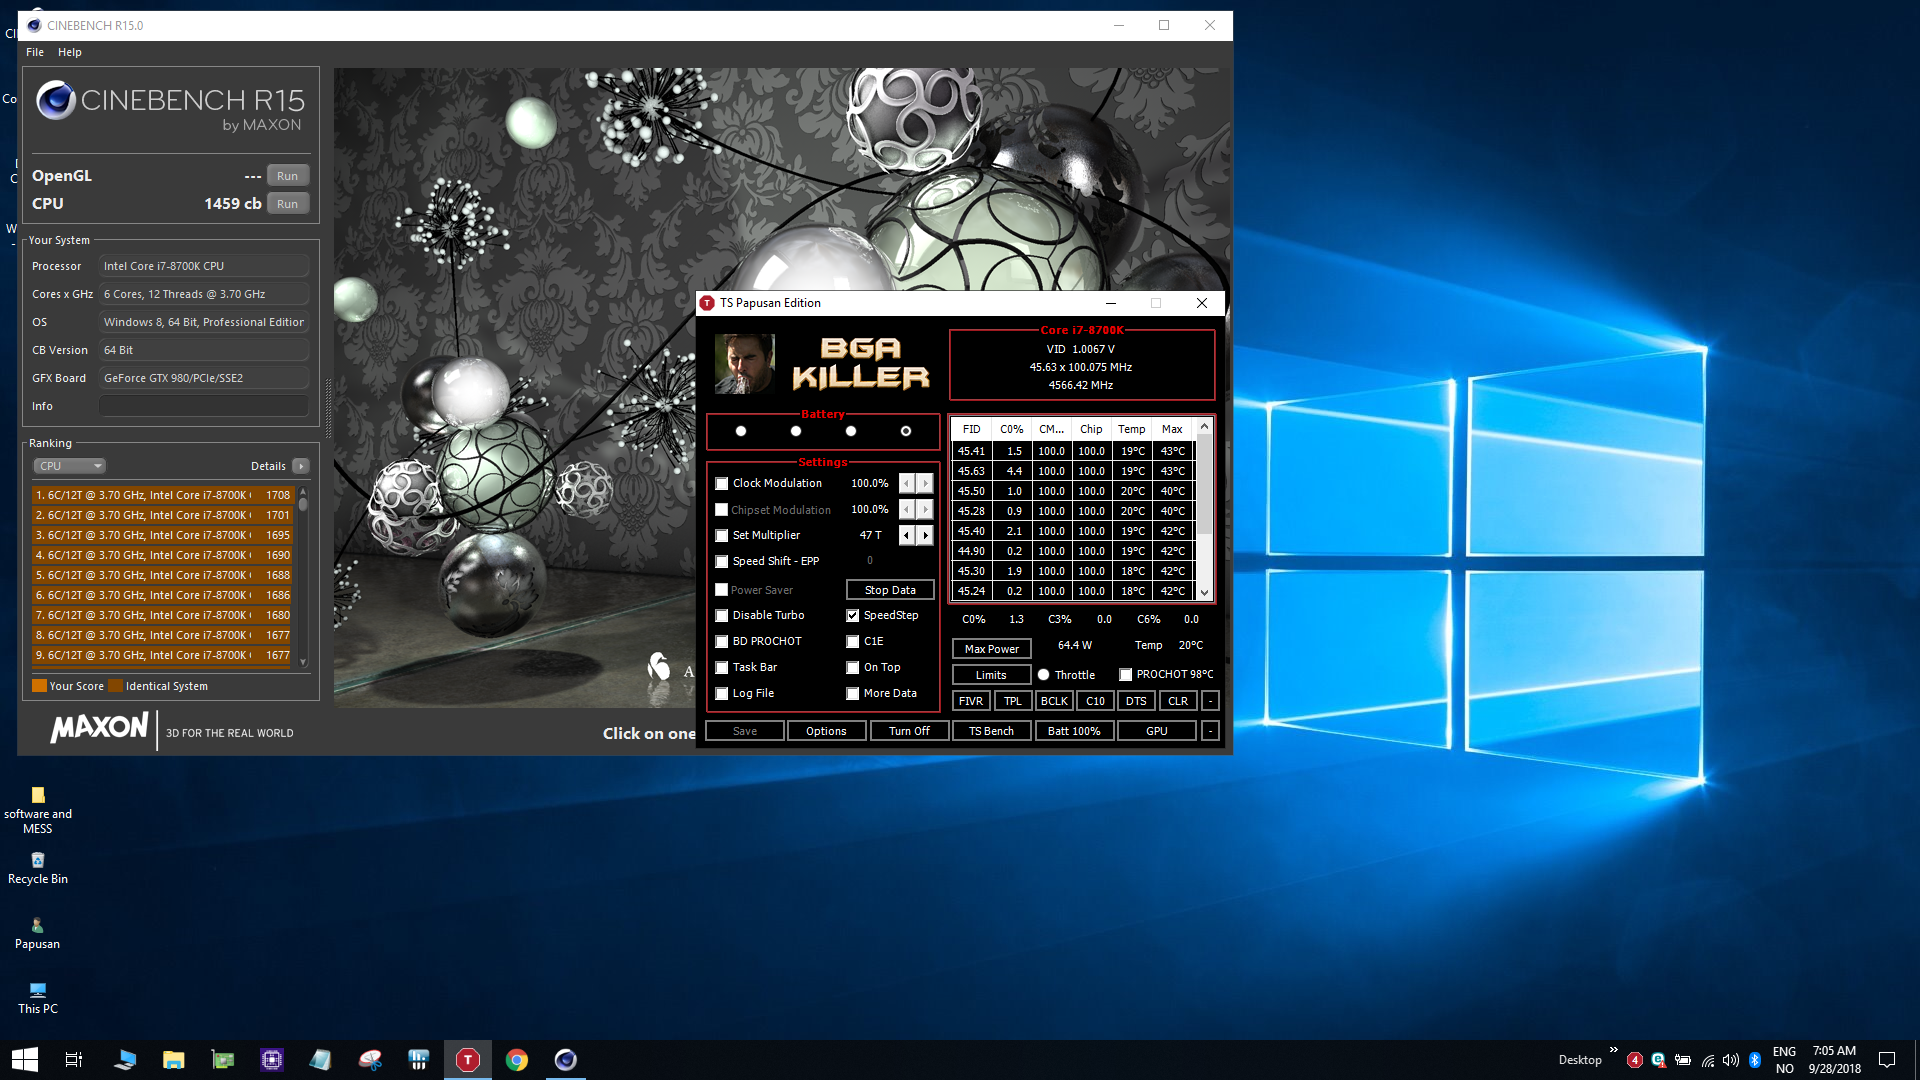Switch to ThrottleStop red T taskbar icon
Viewport: 1920px width, 1080px height.
467,1059
